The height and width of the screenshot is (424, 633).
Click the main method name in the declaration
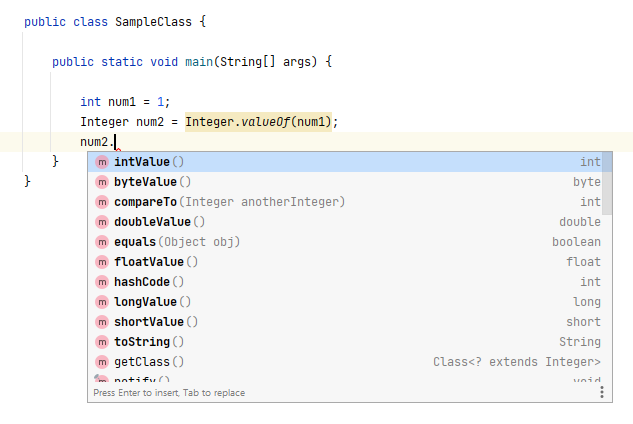[x=225, y=62]
